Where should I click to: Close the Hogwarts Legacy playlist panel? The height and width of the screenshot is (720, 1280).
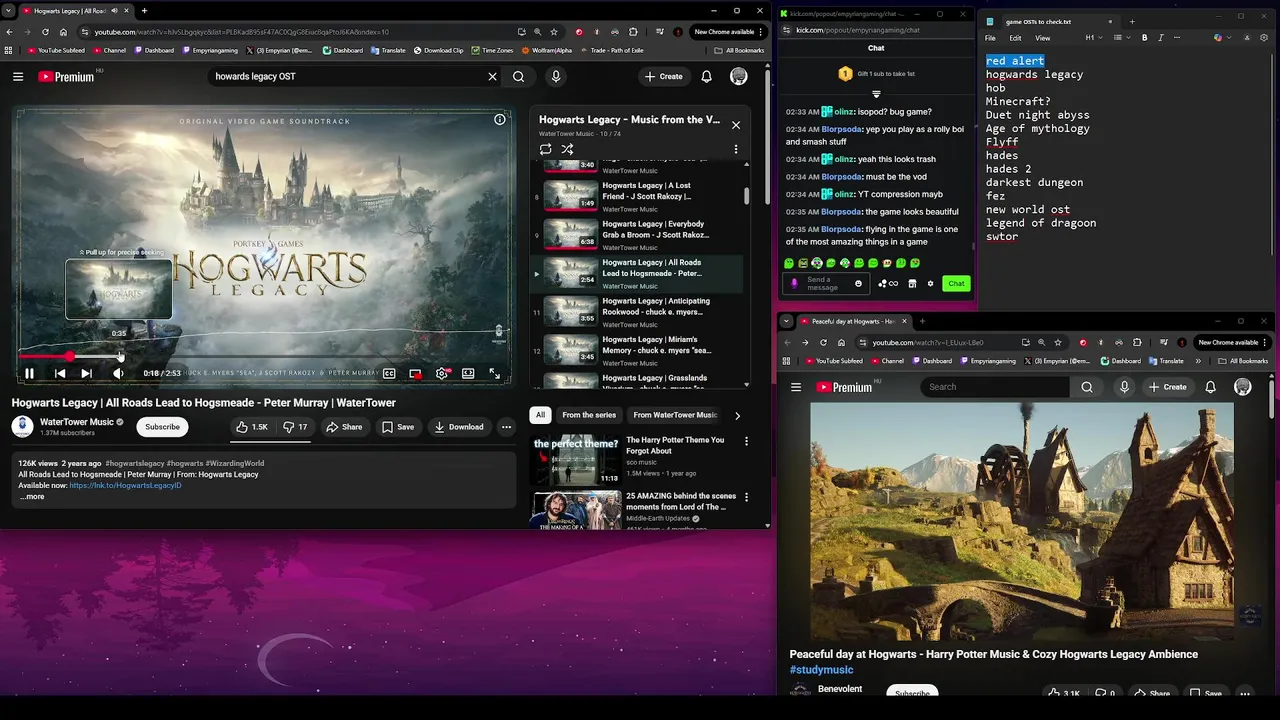coord(736,125)
